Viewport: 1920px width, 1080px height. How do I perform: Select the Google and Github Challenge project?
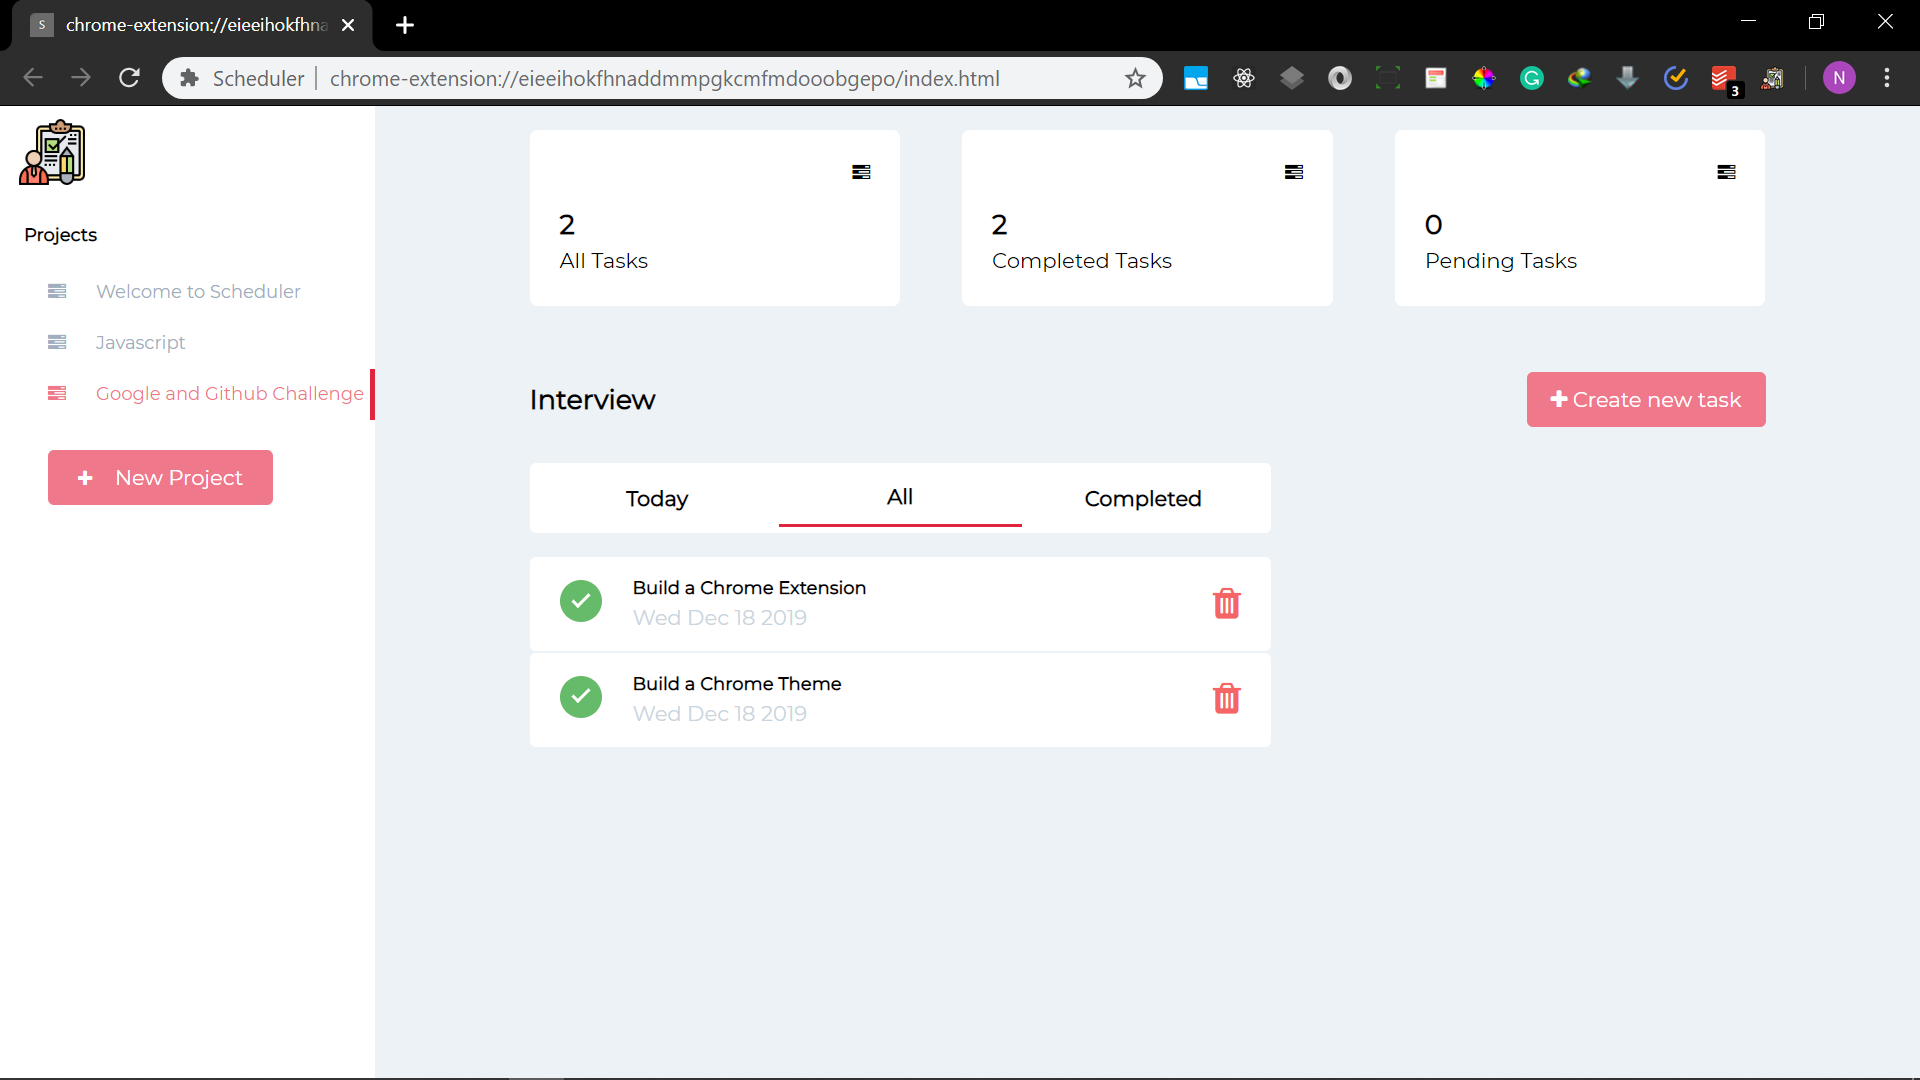tap(229, 393)
